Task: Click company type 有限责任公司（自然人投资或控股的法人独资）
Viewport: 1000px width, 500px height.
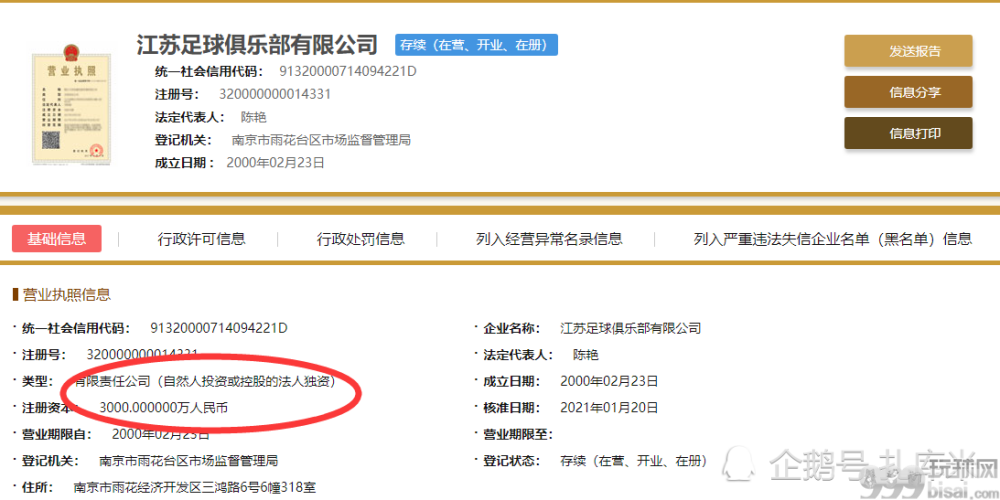Action: 205,381
